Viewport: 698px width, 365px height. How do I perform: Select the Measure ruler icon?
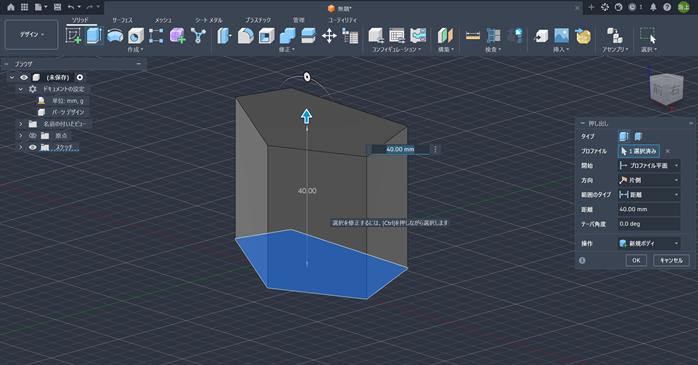[472, 36]
